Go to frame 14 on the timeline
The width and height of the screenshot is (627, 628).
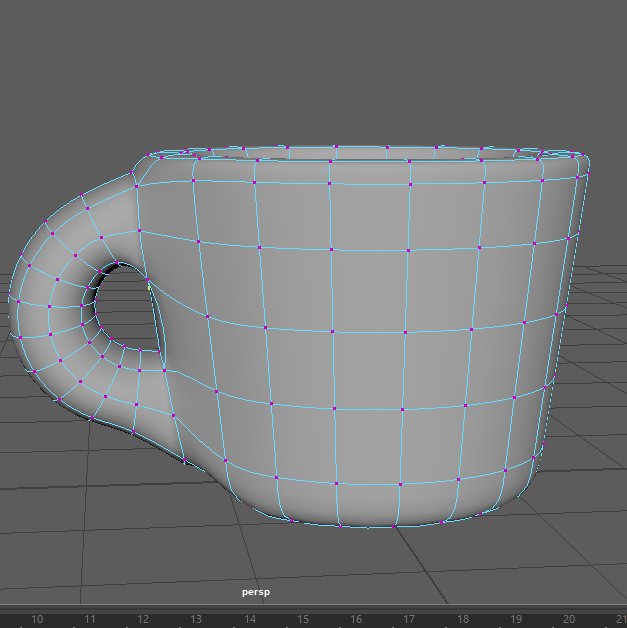coord(249,619)
